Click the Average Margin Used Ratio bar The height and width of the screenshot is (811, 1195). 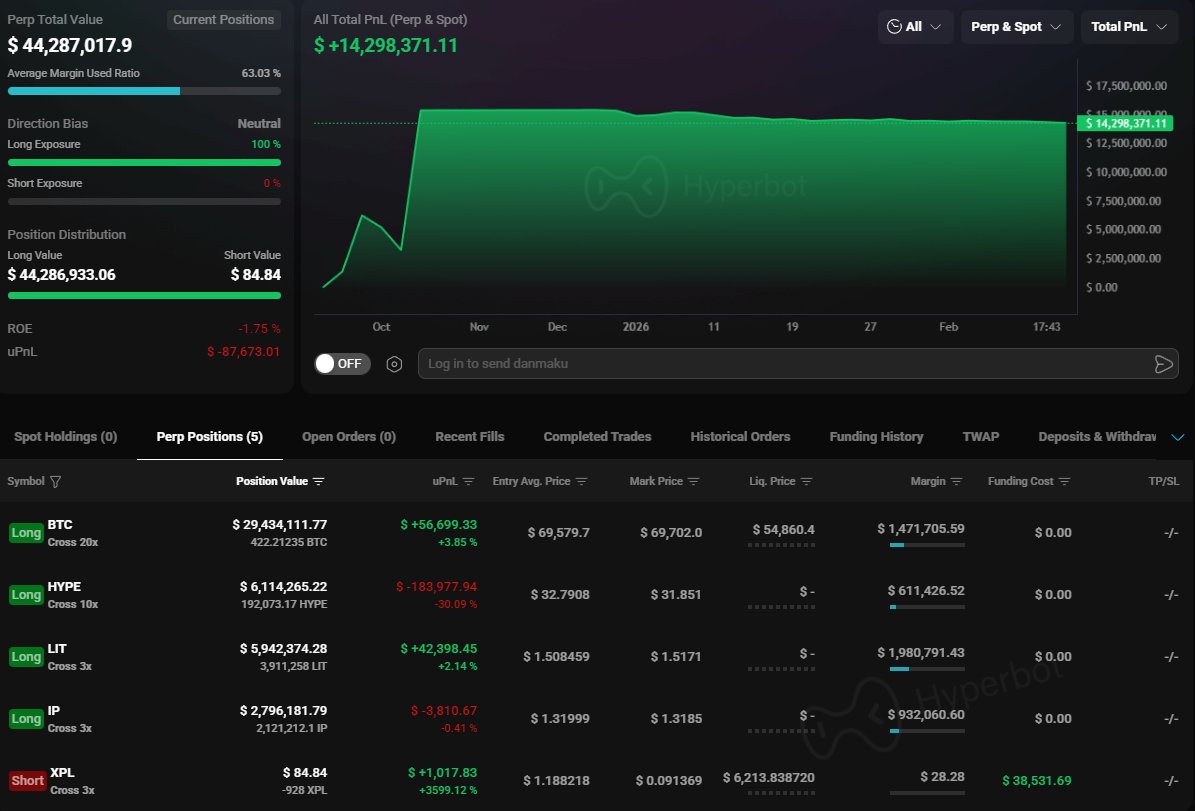(144, 91)
